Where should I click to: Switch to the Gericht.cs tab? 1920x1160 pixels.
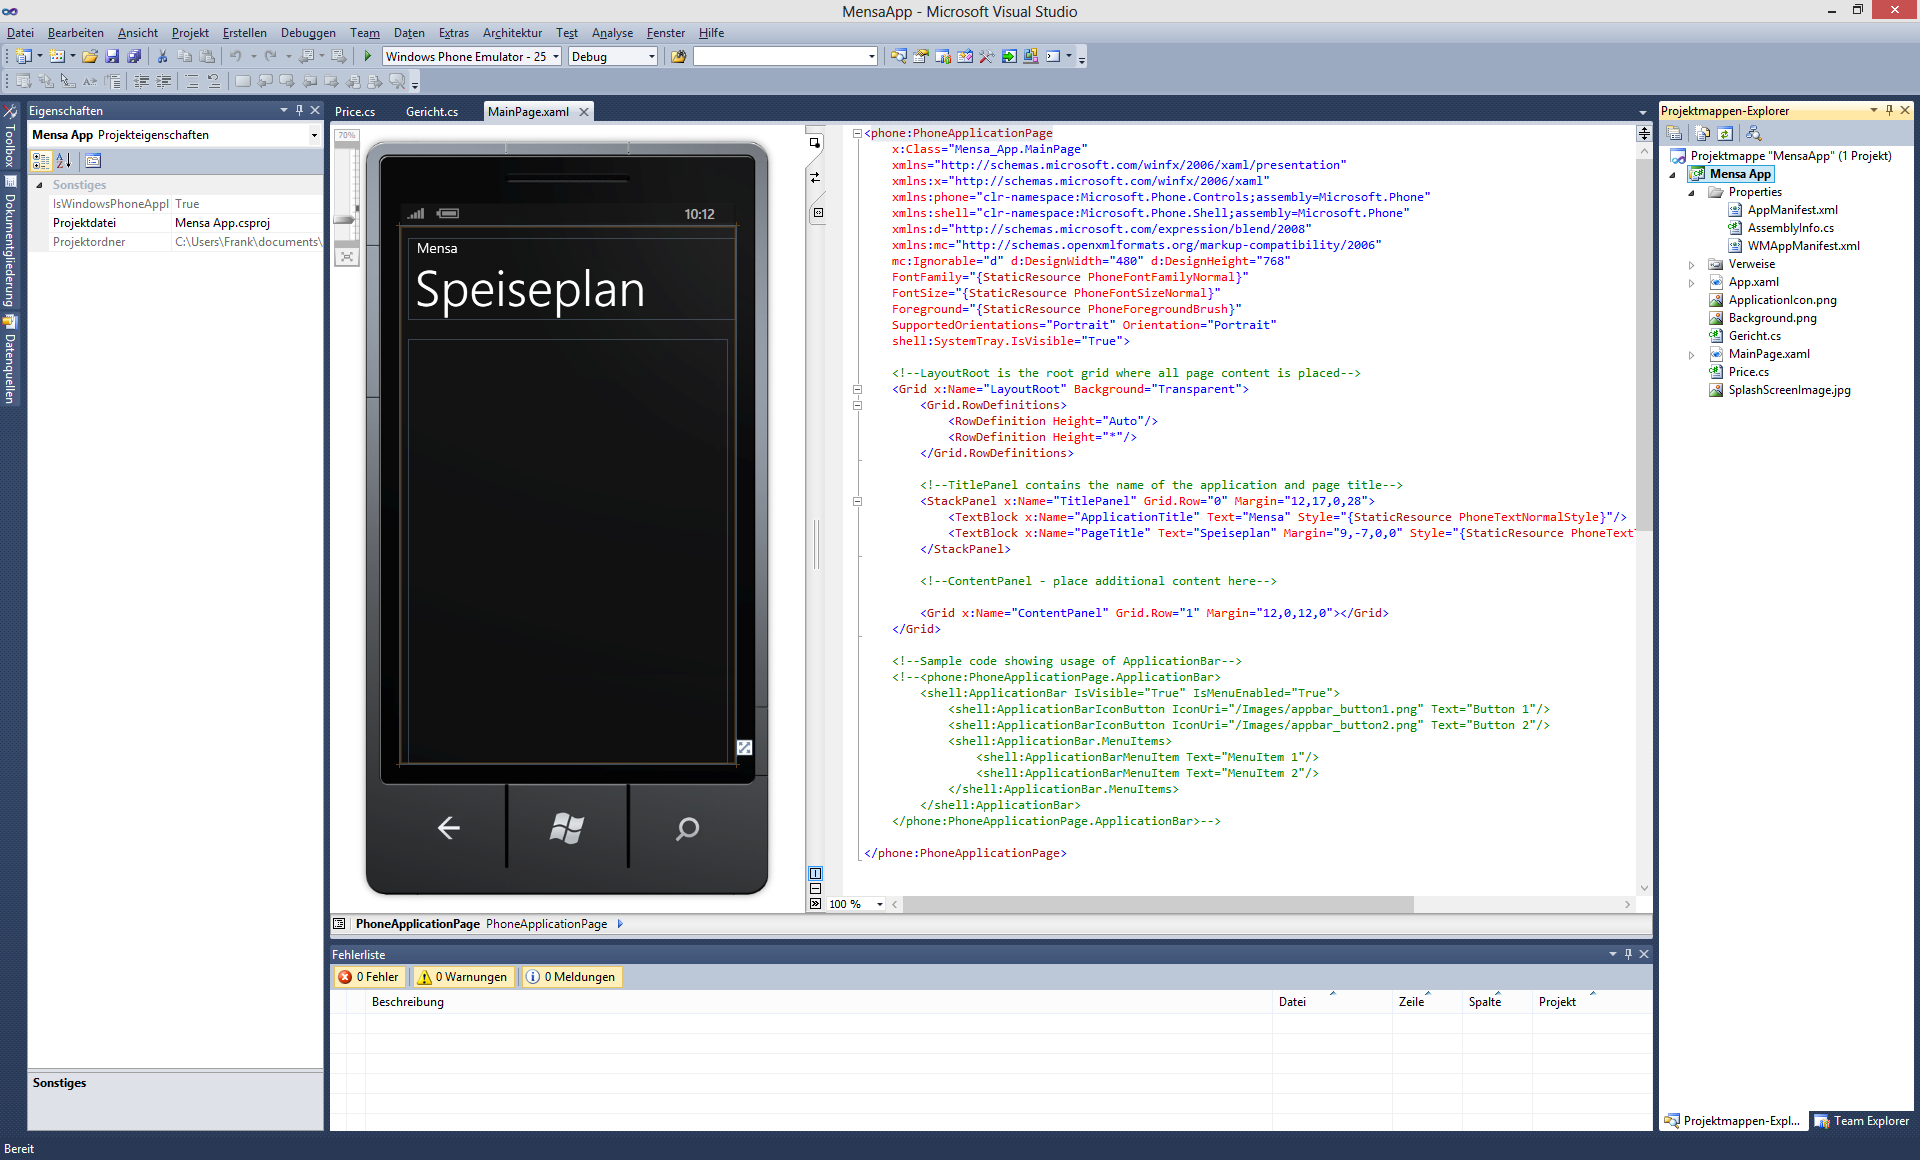[432, 112]
